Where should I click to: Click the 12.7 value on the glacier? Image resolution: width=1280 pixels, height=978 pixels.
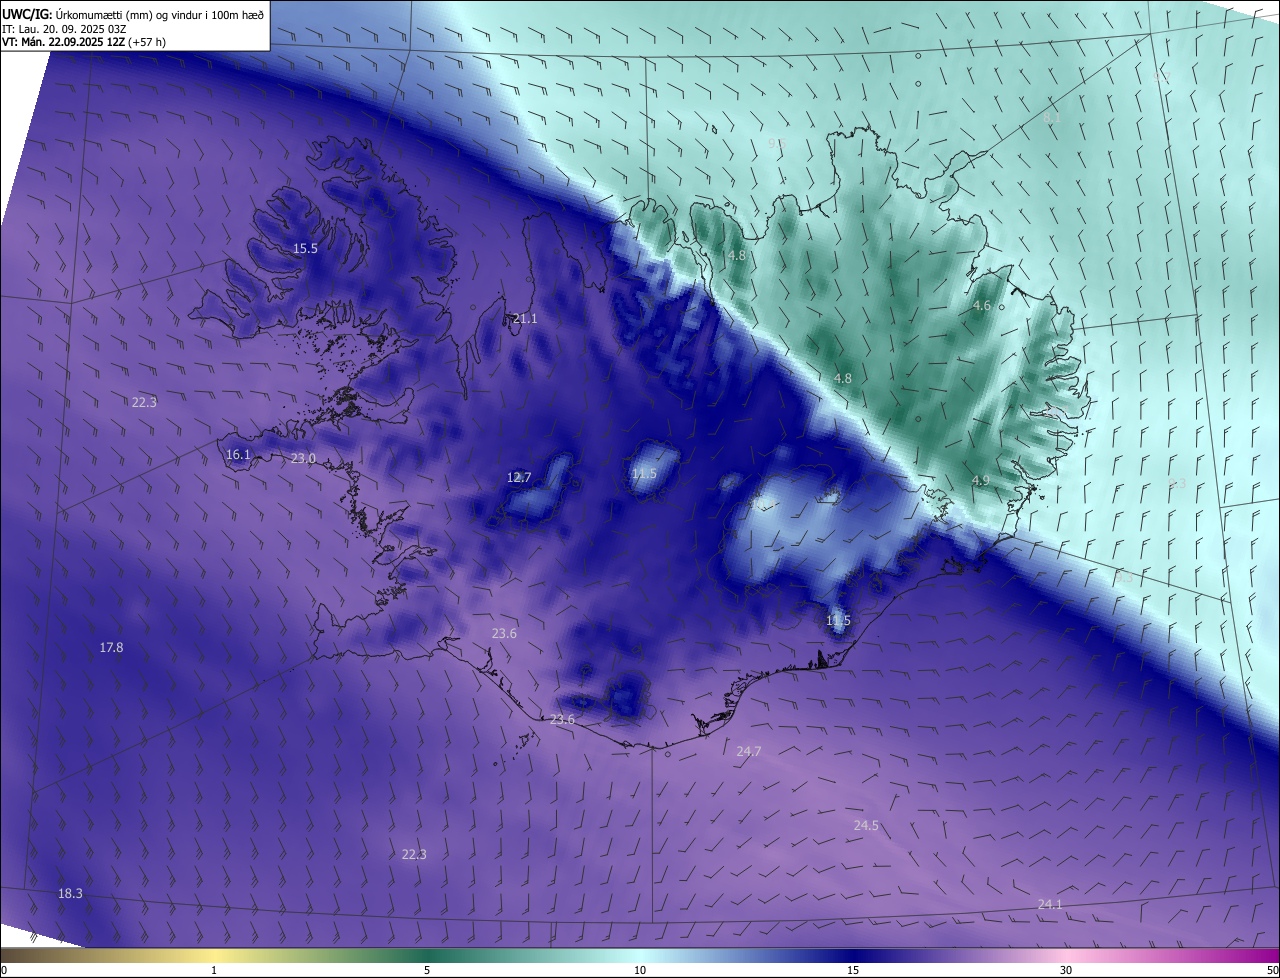click(519, 477)
